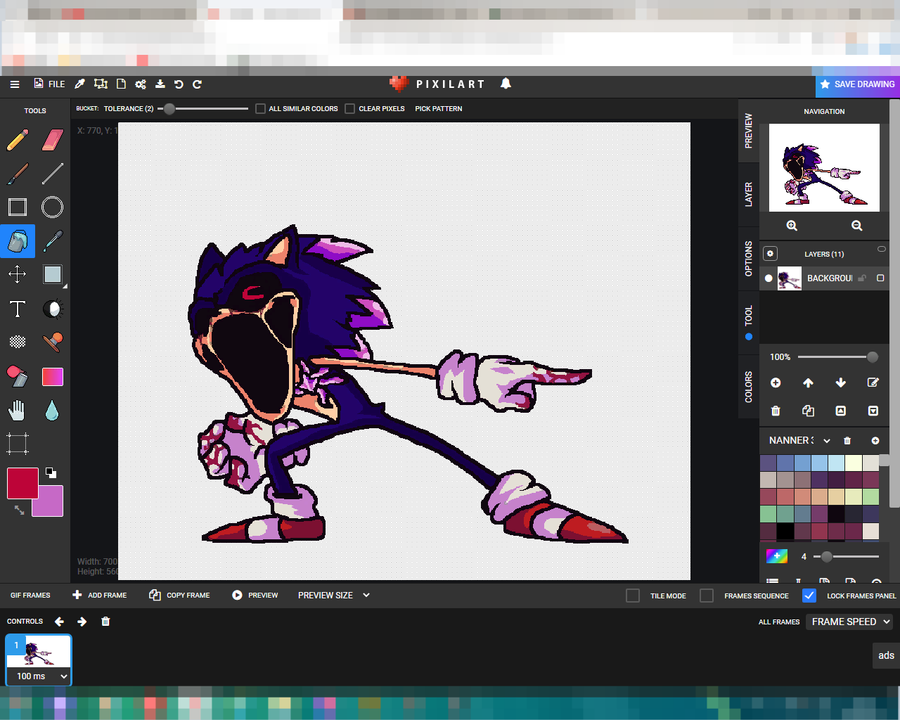Image resolution: width=900 pixels, height=720 pixels.
Task: Open the selection tool options corner arrow
Action: (x=65, y=286)
